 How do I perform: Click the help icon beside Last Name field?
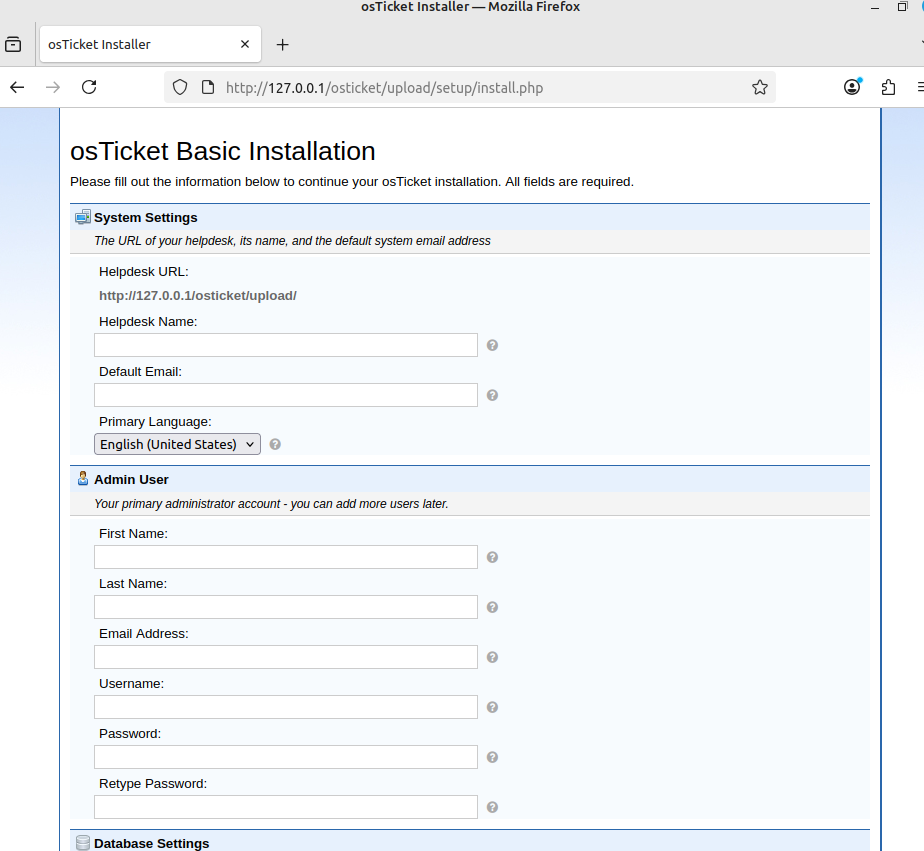tap(493, 608)
